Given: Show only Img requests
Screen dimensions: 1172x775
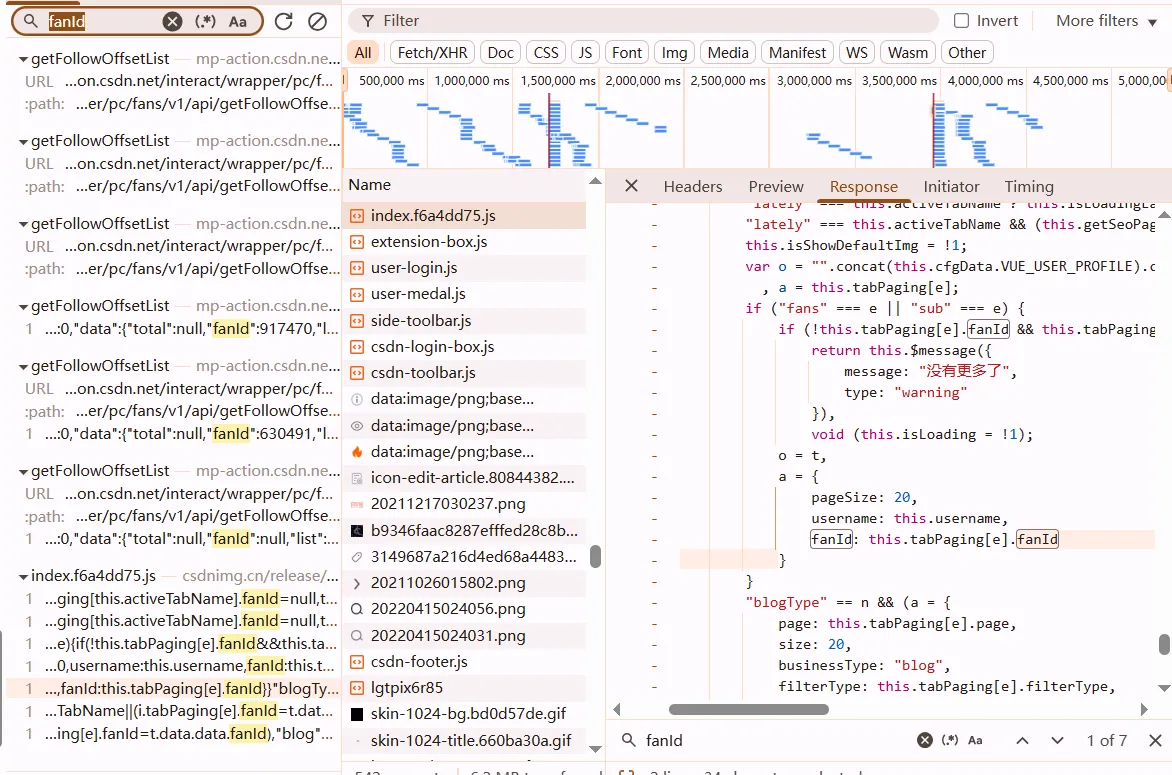Looking at the screenshot, I should [674, 53].
